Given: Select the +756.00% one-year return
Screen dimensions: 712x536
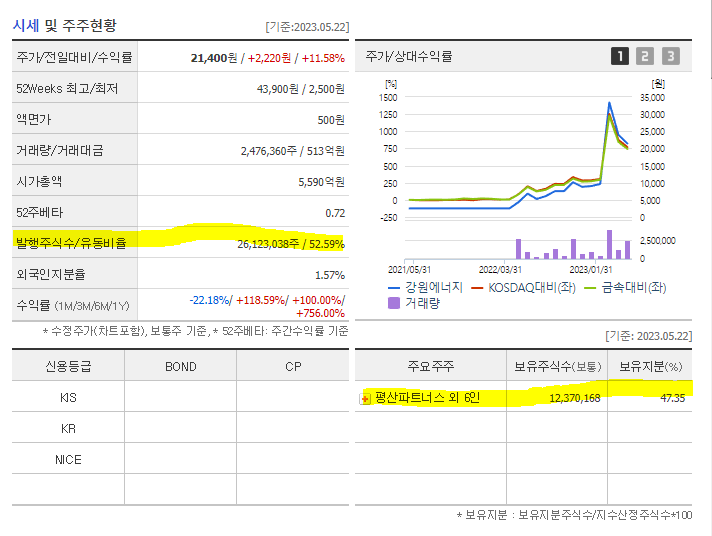Looking at the screenshot, I should [x=320, y=313].
